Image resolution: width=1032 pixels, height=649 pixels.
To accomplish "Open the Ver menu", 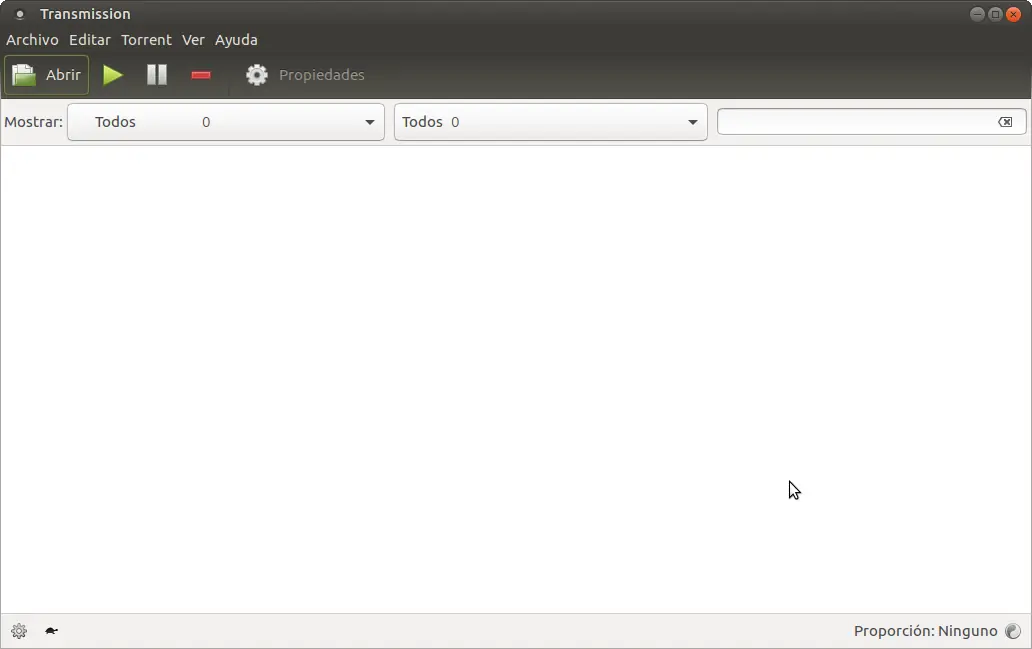I will pos(193,40).
